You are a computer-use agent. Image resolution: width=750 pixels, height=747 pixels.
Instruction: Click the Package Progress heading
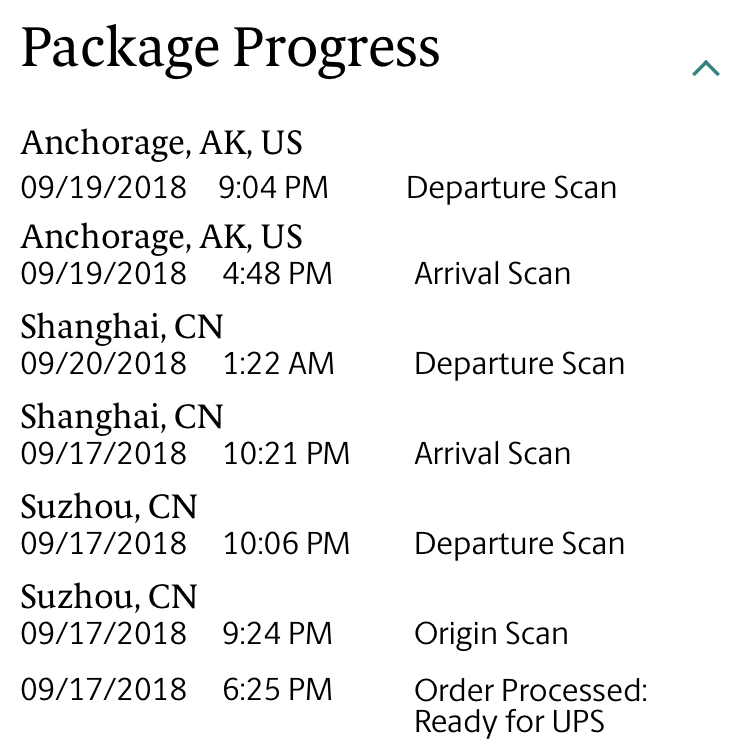230,48
